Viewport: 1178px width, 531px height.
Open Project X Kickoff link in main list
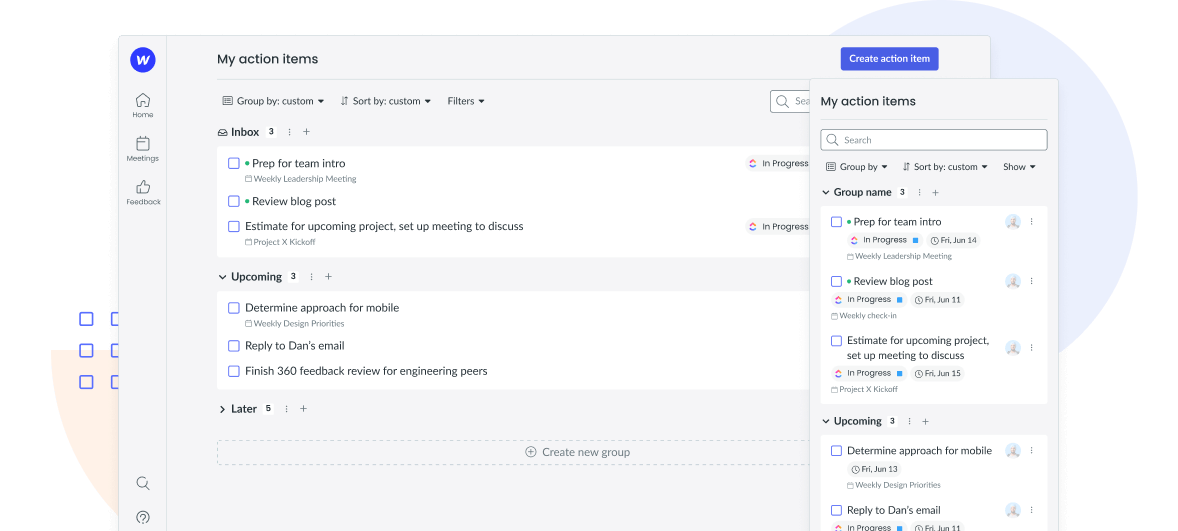(x=280, y=243)
